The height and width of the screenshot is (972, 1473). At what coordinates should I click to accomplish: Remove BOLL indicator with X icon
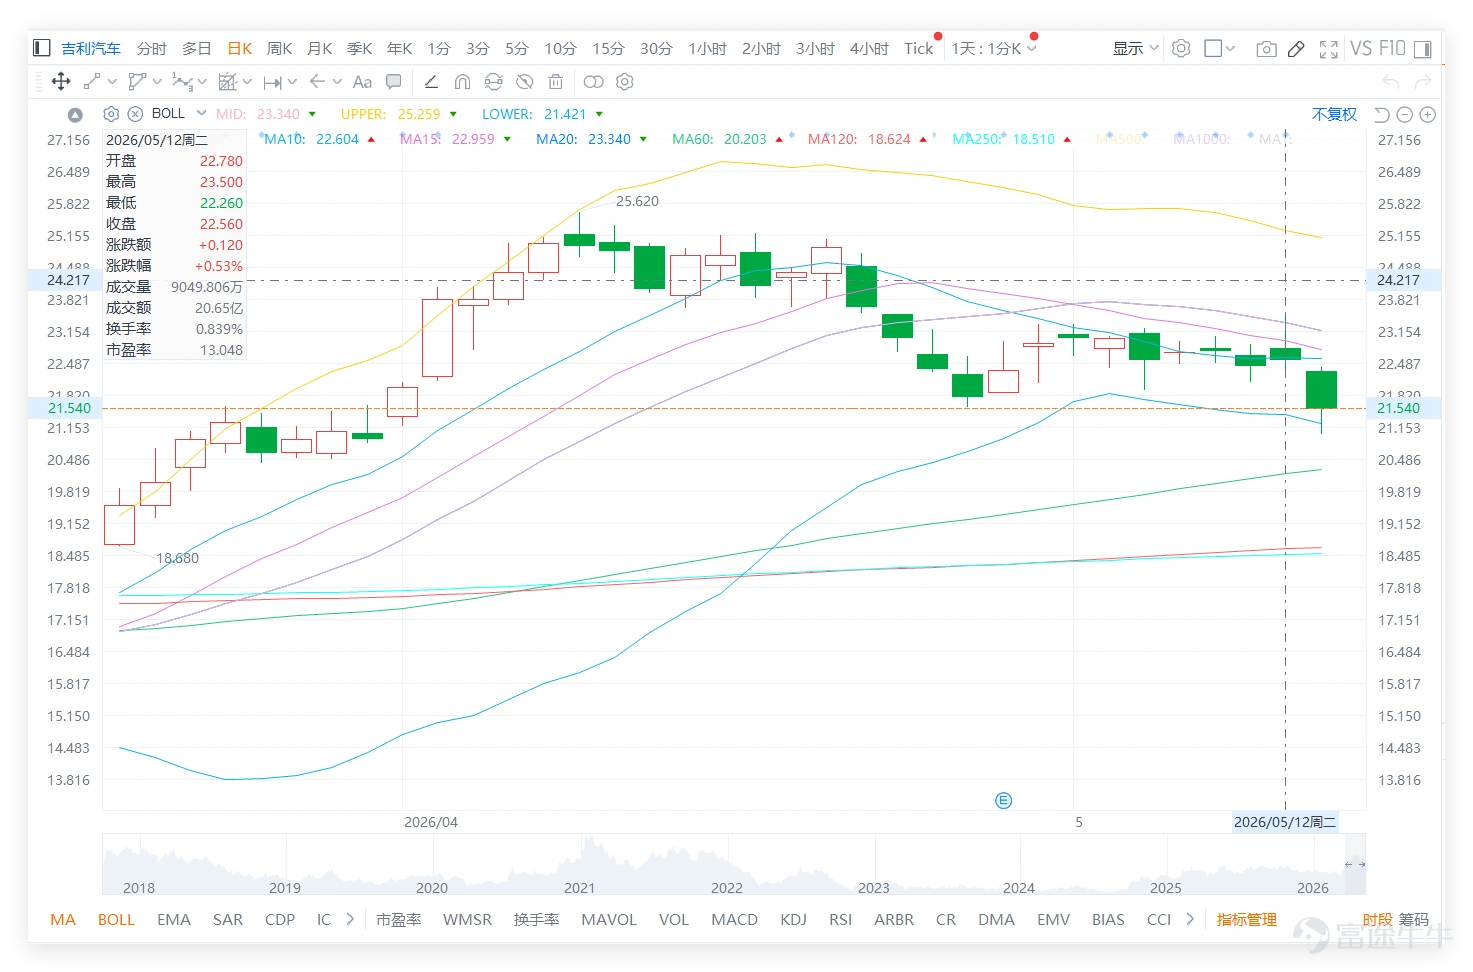click(135, 114)
